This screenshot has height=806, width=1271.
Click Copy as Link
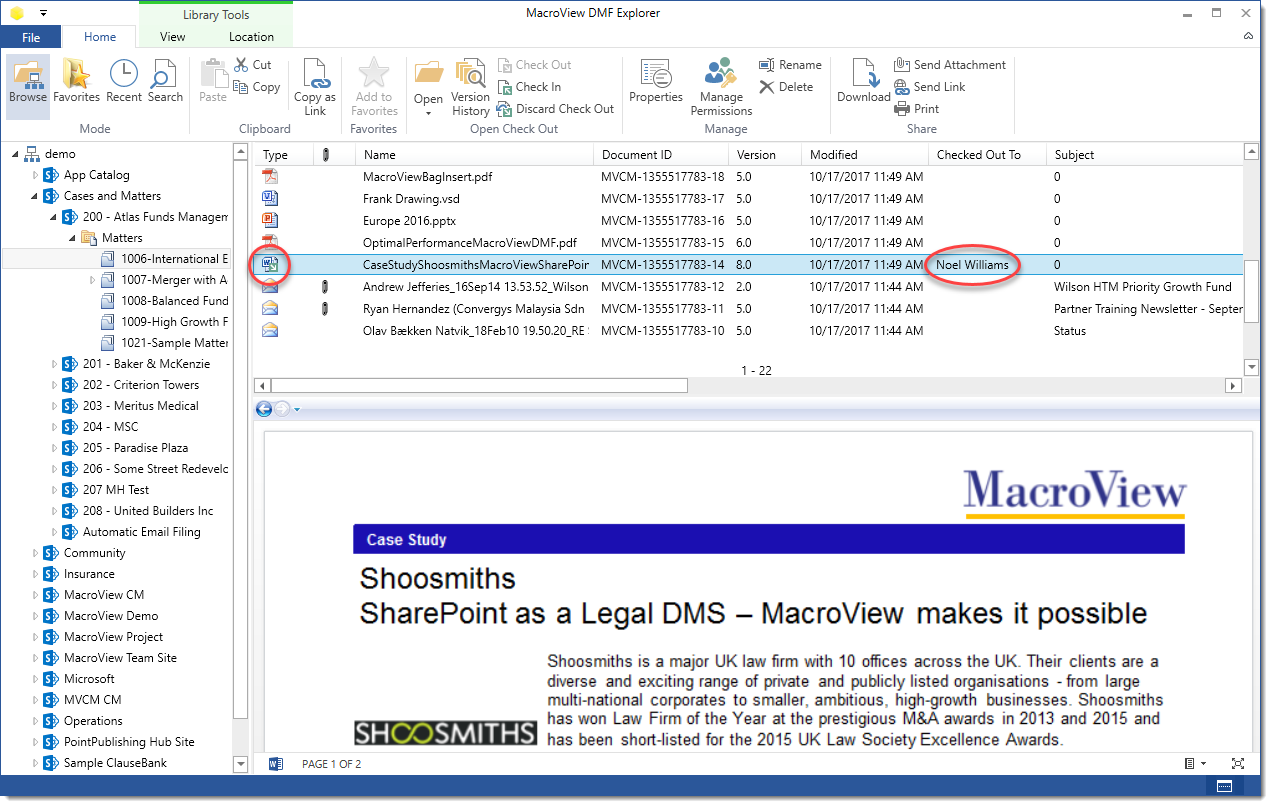[315, 87]
